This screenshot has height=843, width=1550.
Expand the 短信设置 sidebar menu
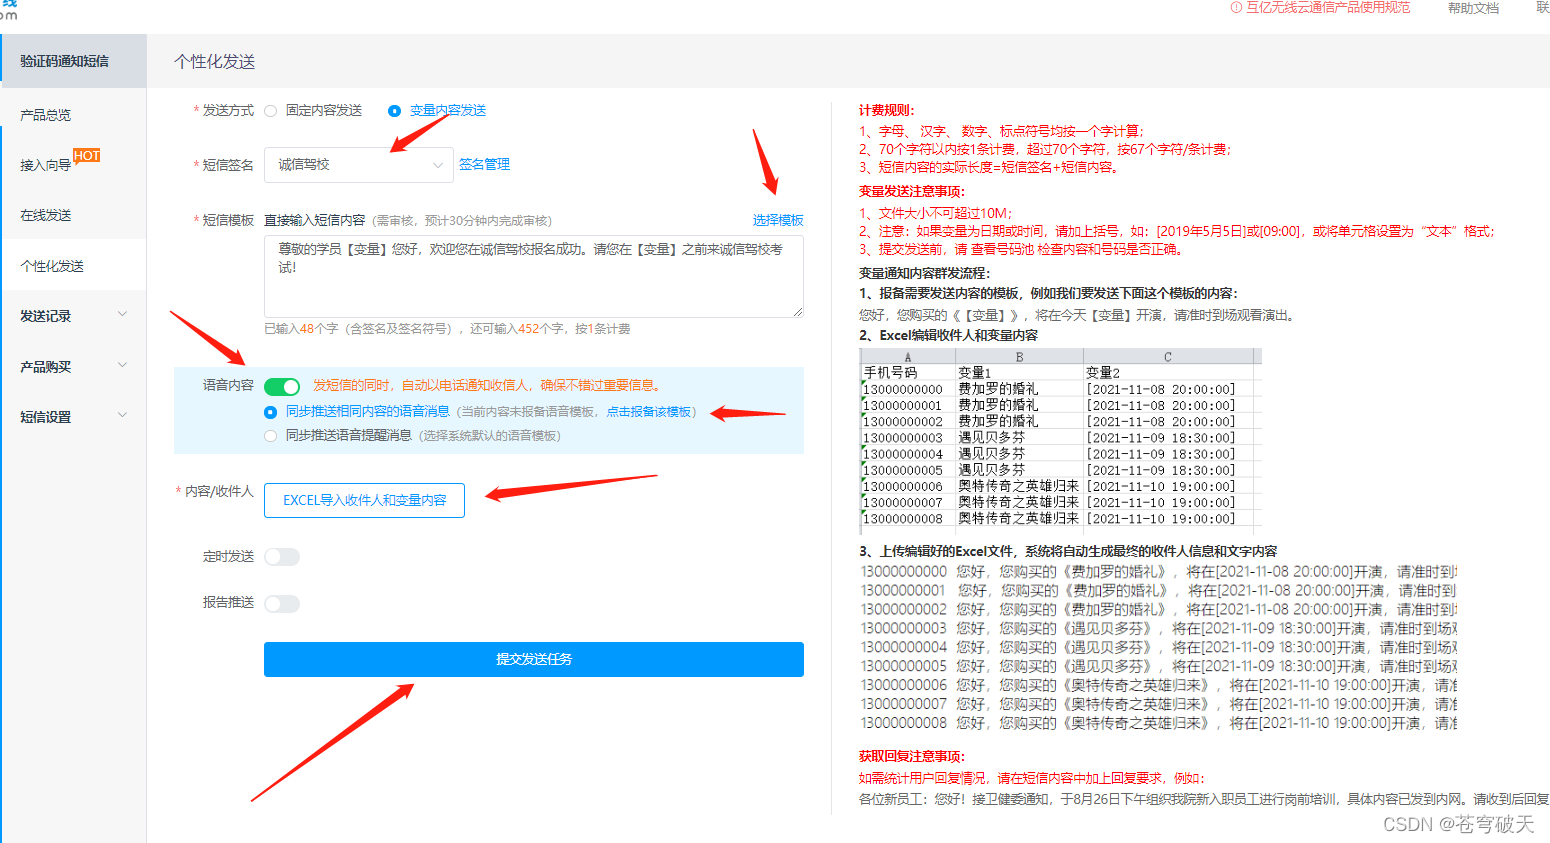(x=73, y=417)
